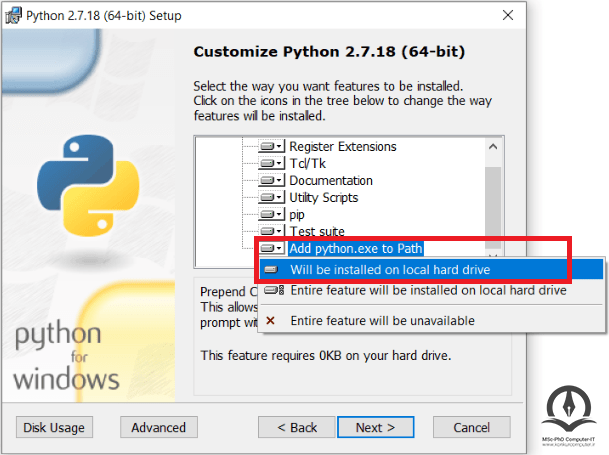
Task: Select the Register Extensions tree label
Action: (x=343, y=146)
